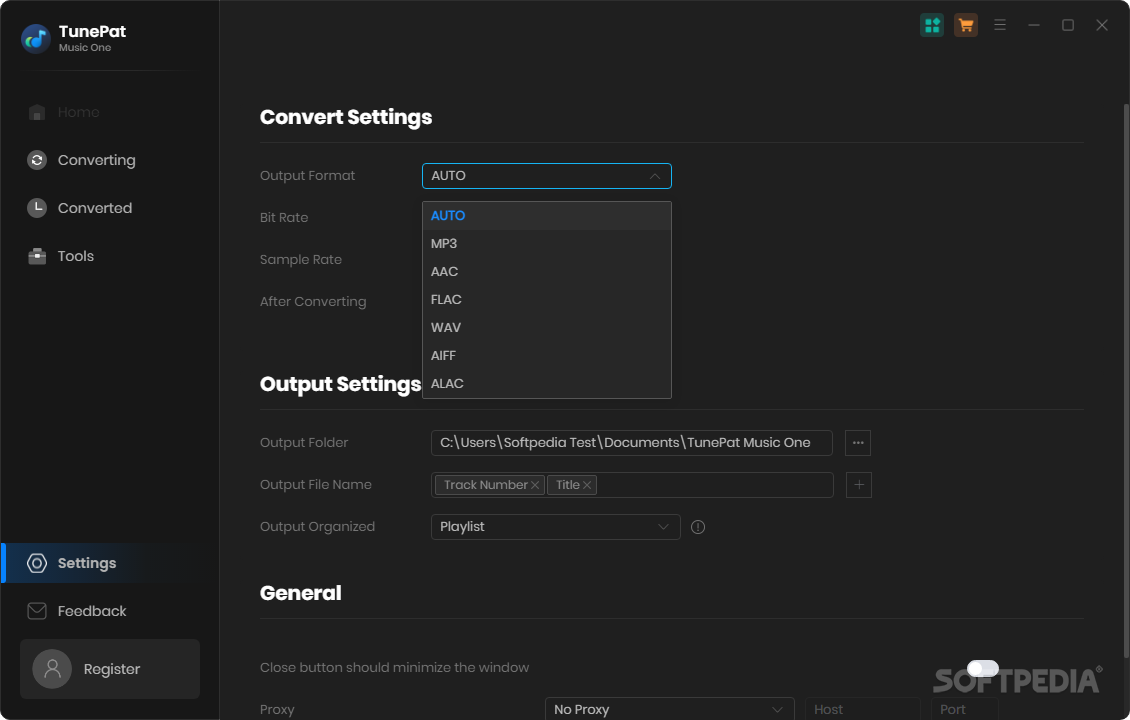The image size is (1130, 720).
Task: Click the Settings gear icon
Action: 37,563
